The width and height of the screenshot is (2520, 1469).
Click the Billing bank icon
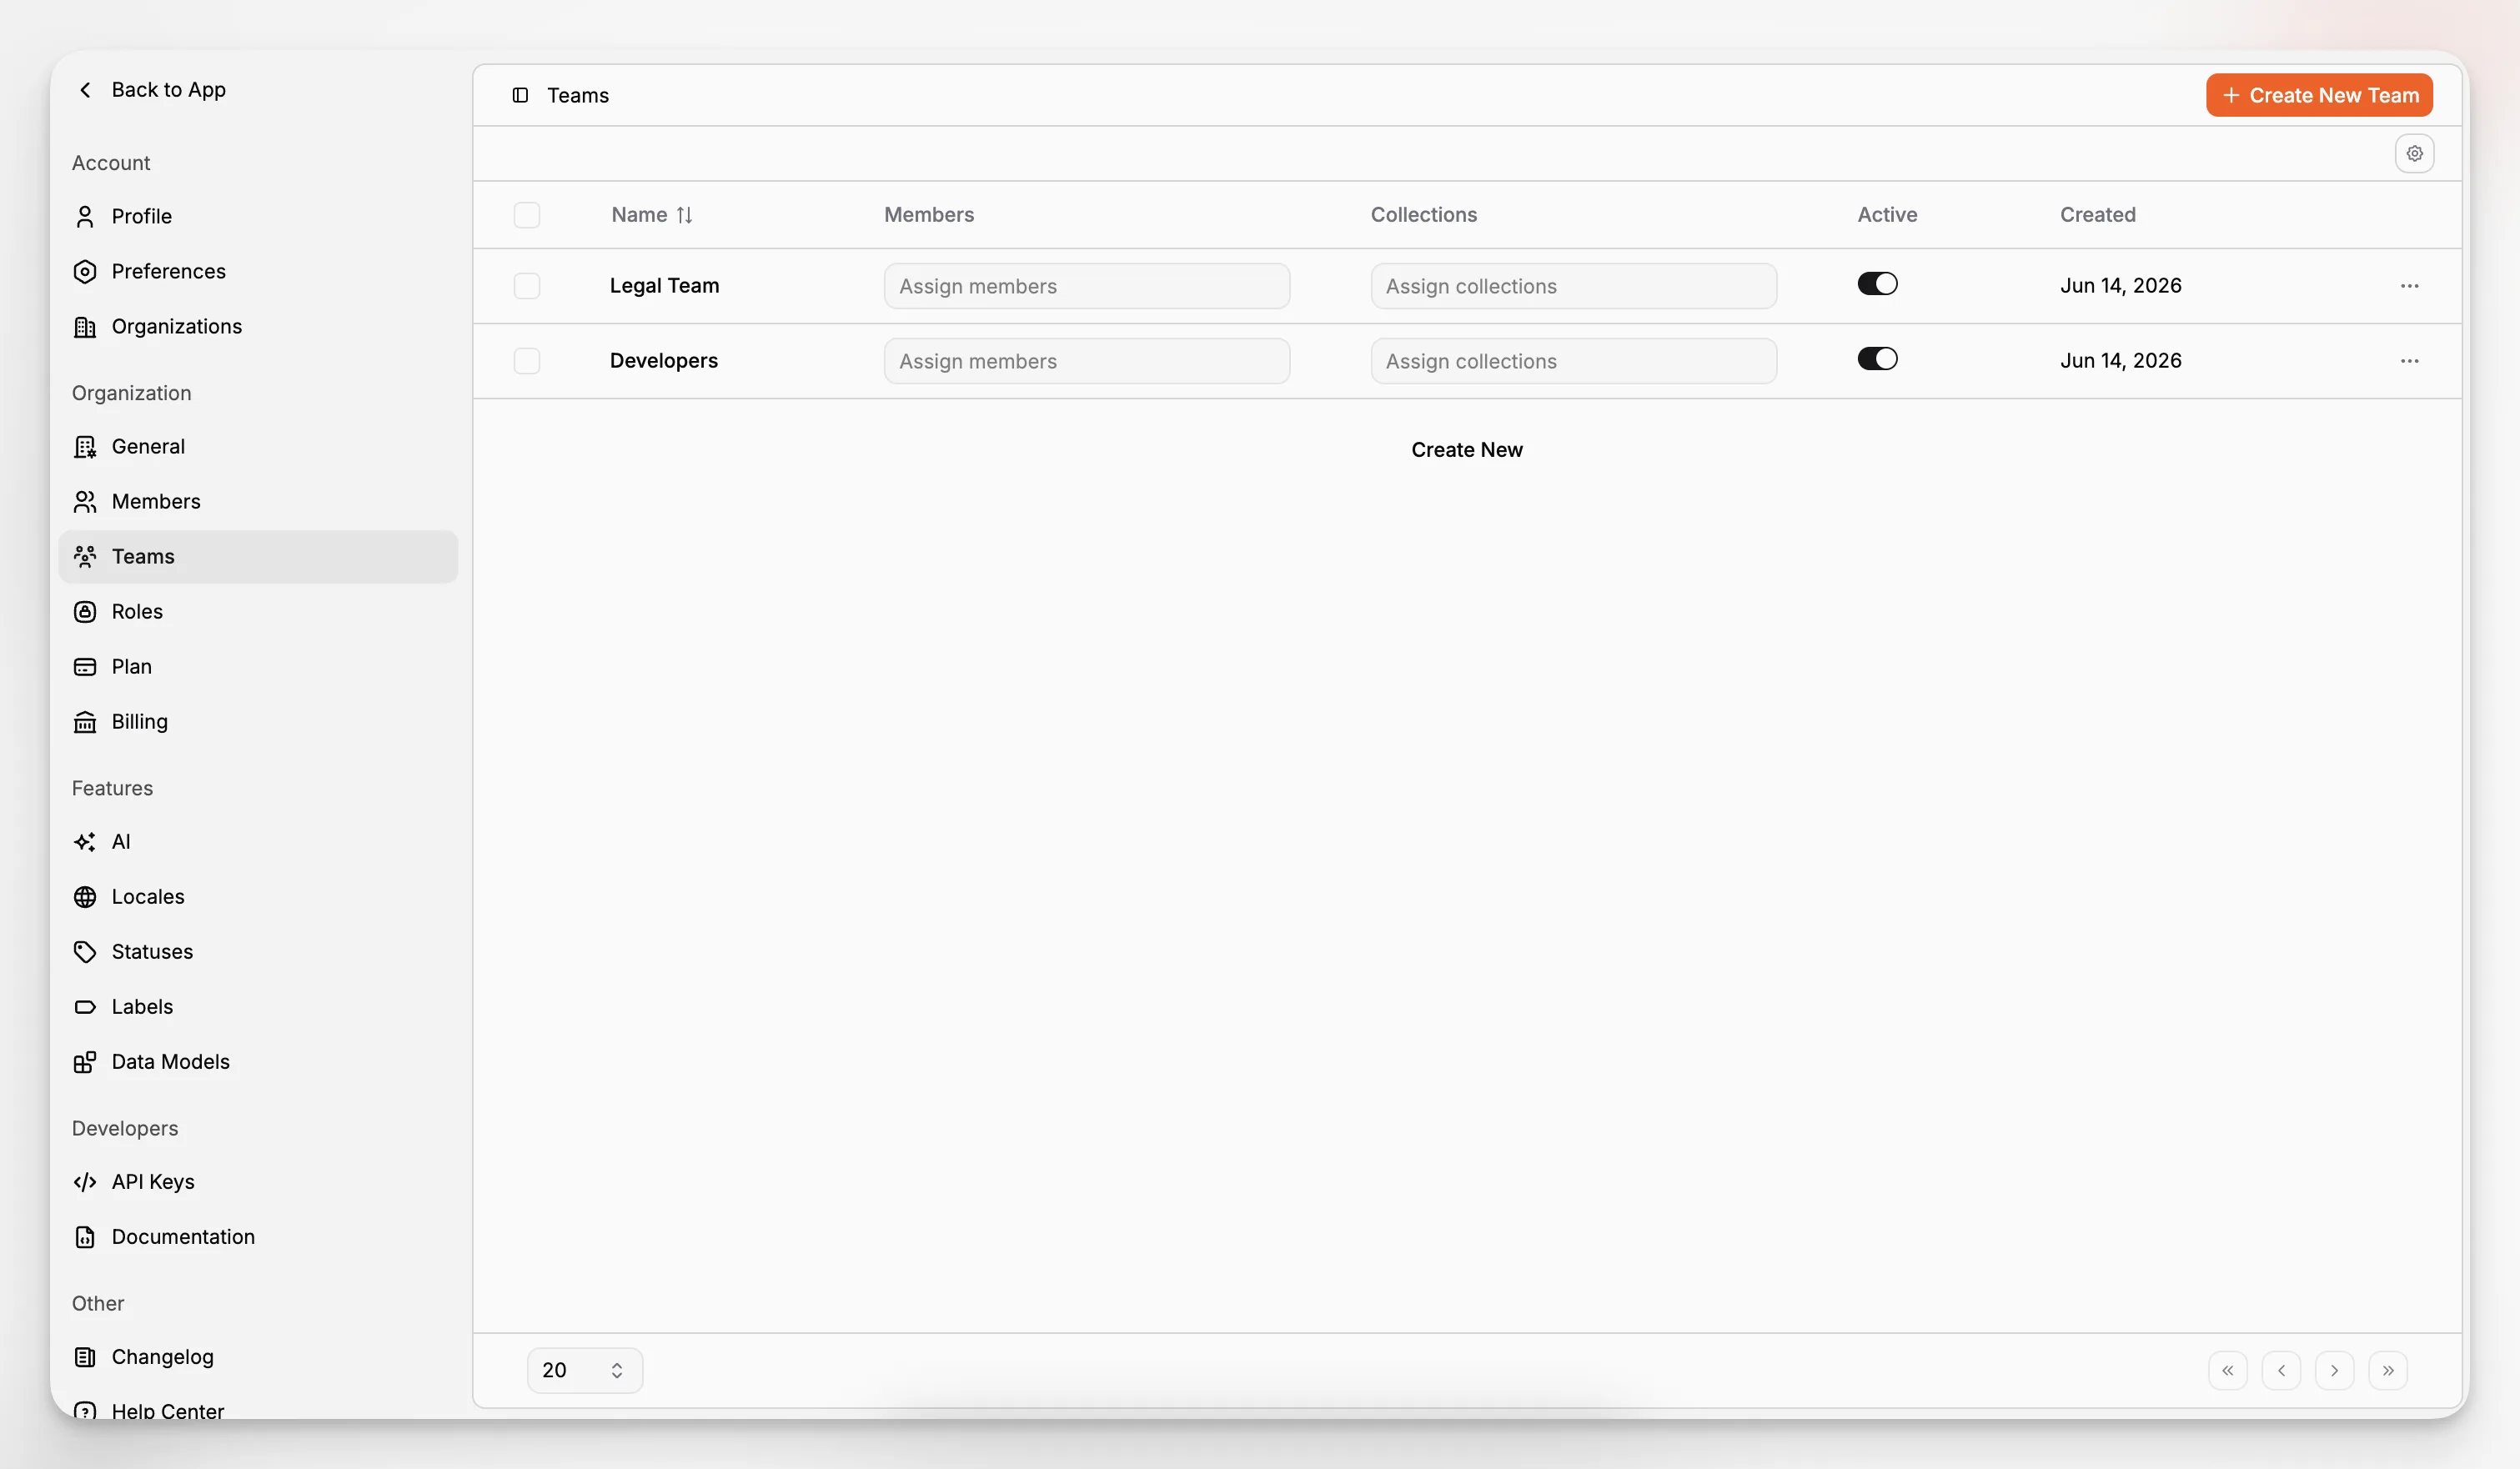(85, 722)
